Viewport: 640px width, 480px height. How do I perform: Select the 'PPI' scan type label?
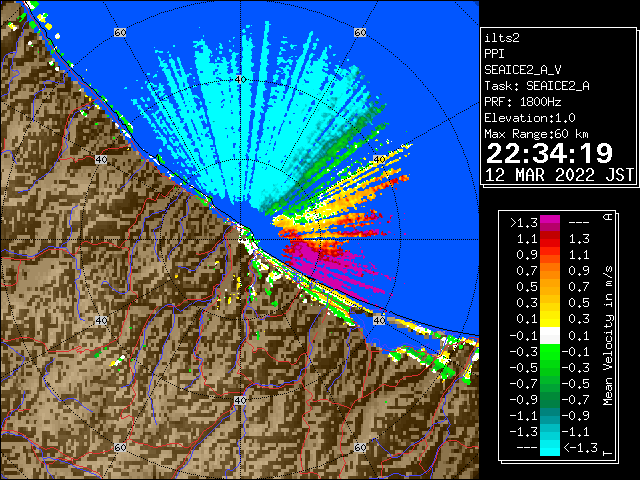[494, 54]
